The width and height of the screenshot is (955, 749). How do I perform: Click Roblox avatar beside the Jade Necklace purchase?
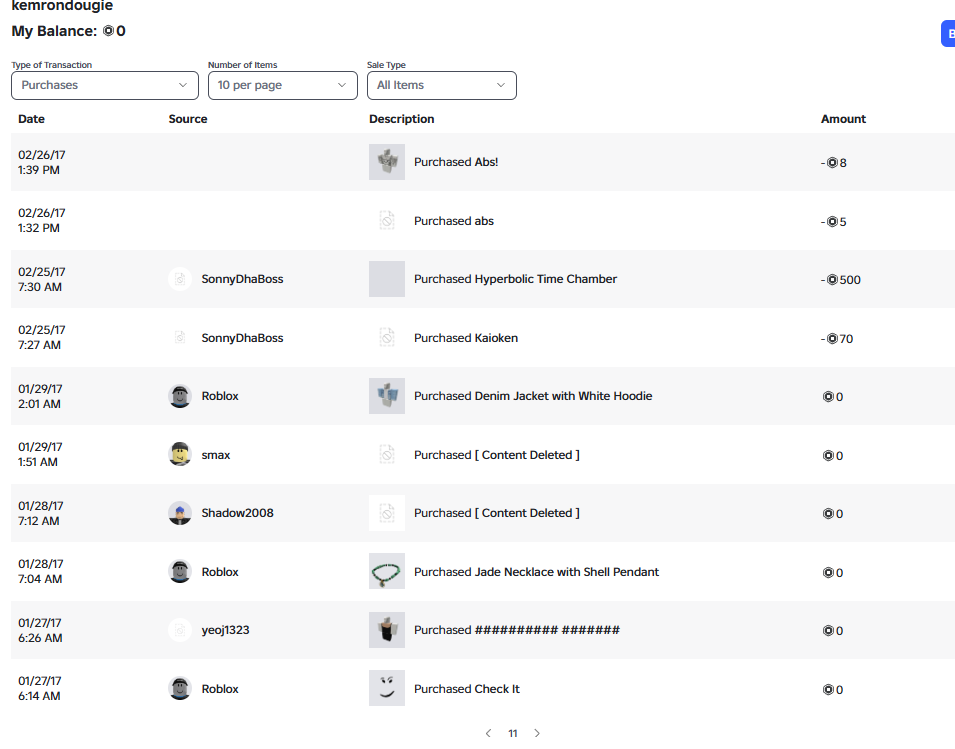180,571
